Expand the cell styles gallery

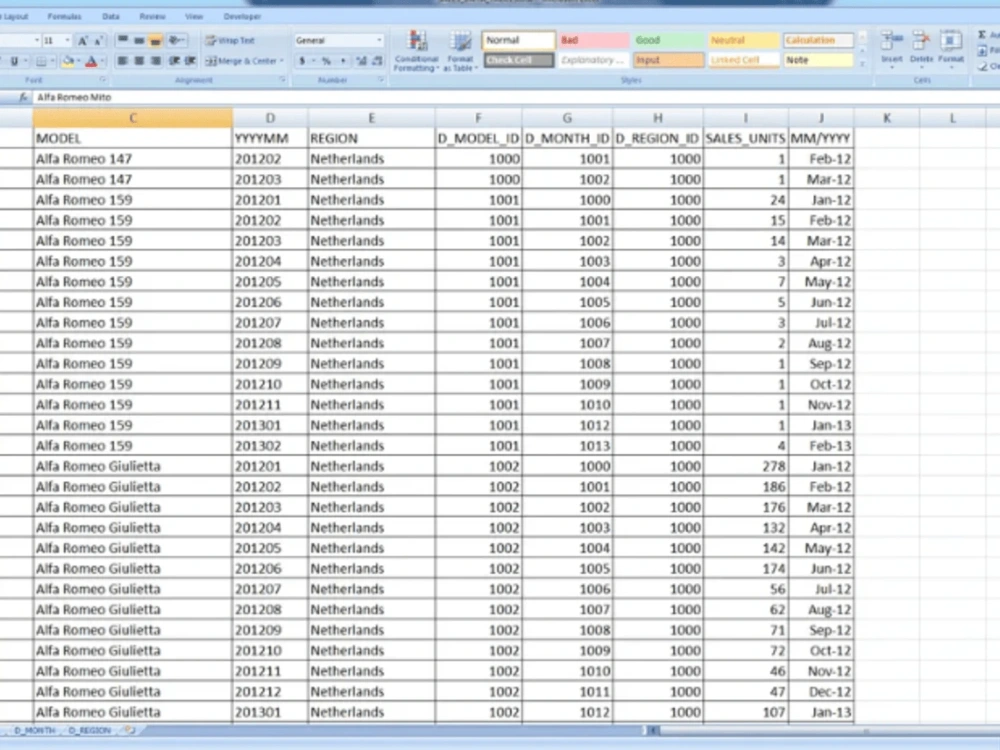[x=863, y=64]
